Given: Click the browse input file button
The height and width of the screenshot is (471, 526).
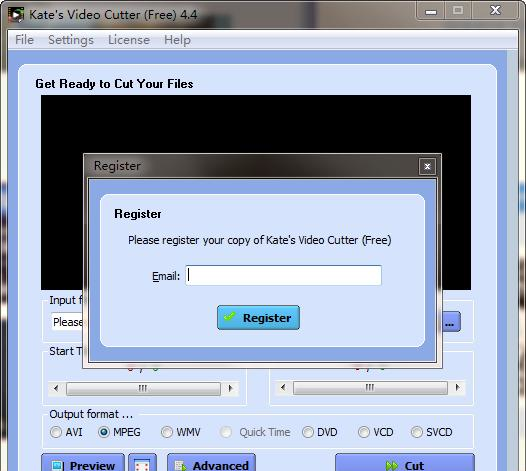Looking at the screenshot, I should (x=452, y=322).
